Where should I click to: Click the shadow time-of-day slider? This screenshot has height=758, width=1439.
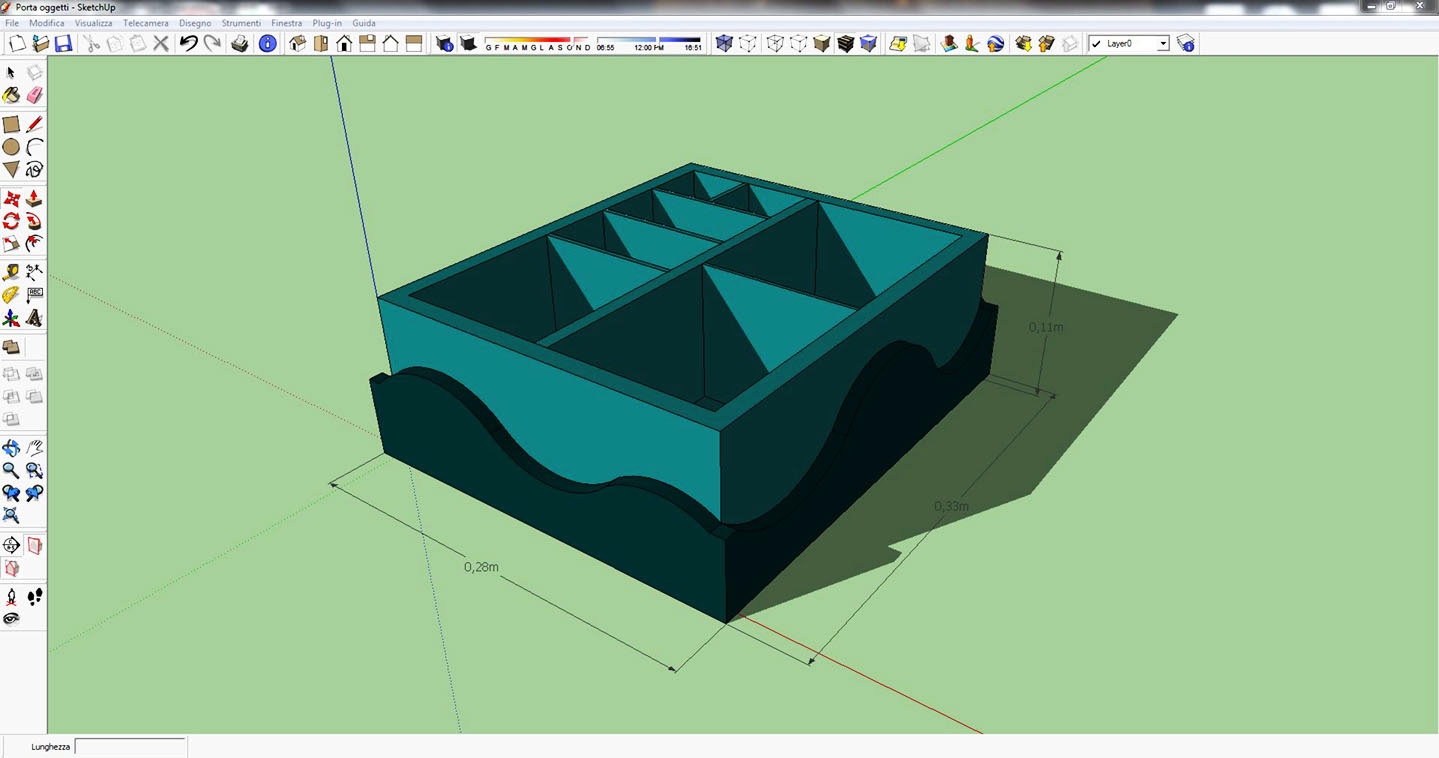pos(648,40)
